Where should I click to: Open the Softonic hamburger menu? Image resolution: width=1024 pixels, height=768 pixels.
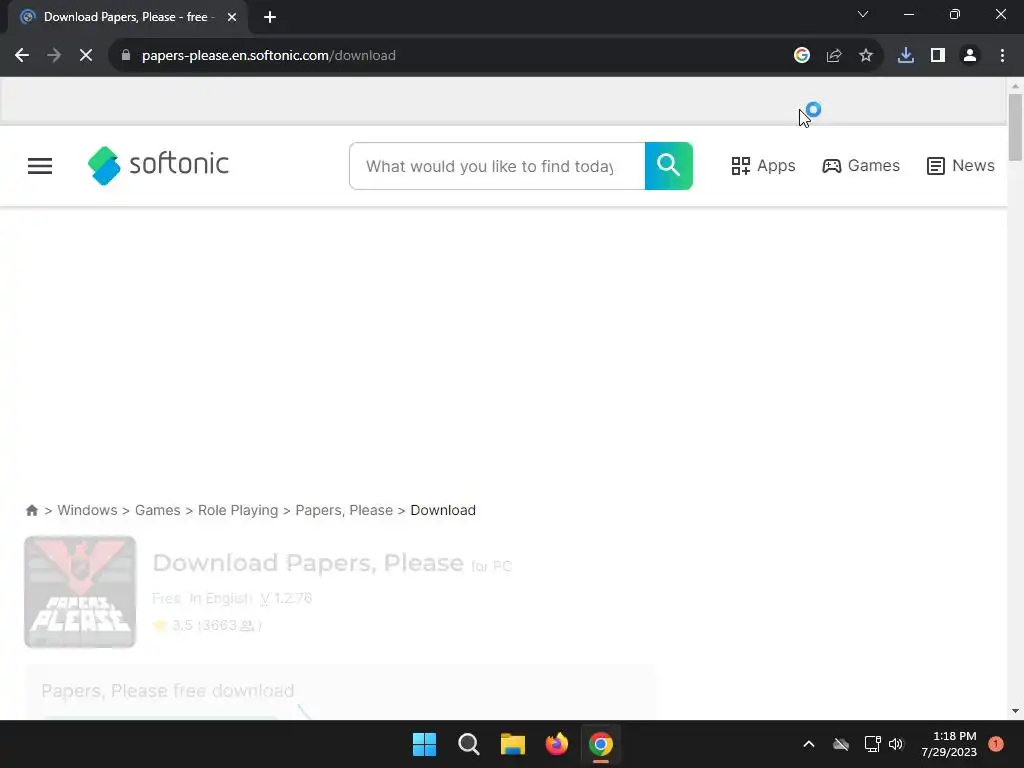(x=40, y=166)
